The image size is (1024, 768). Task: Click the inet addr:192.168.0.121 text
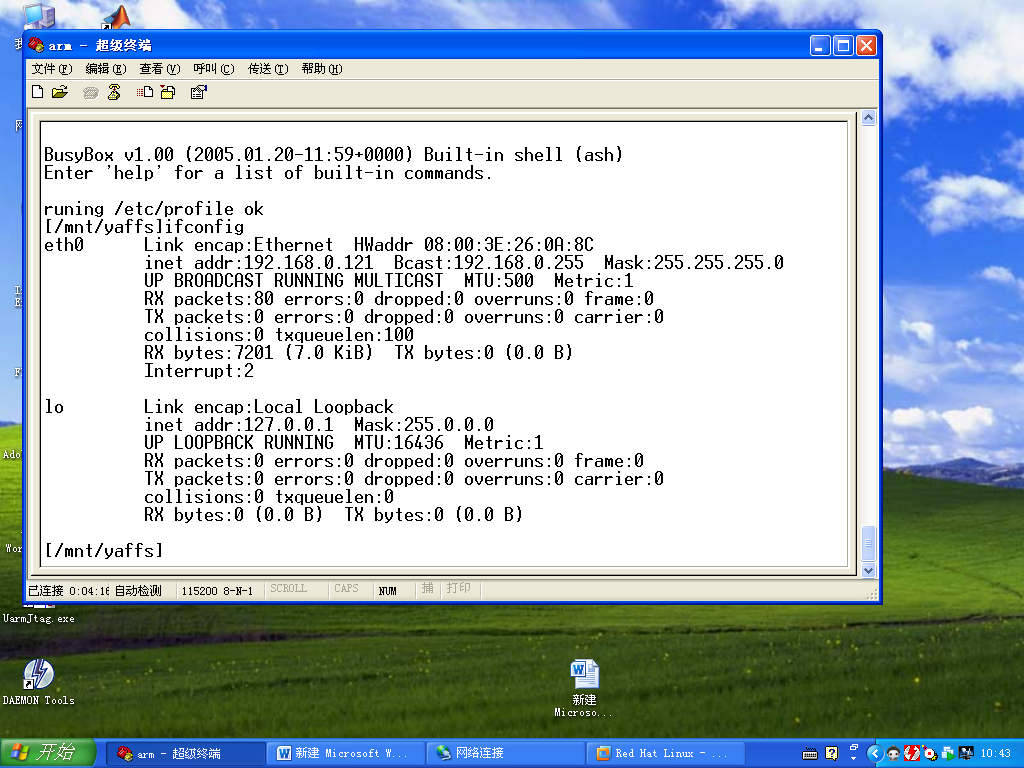pyautogui.click(x=259, y=263)
